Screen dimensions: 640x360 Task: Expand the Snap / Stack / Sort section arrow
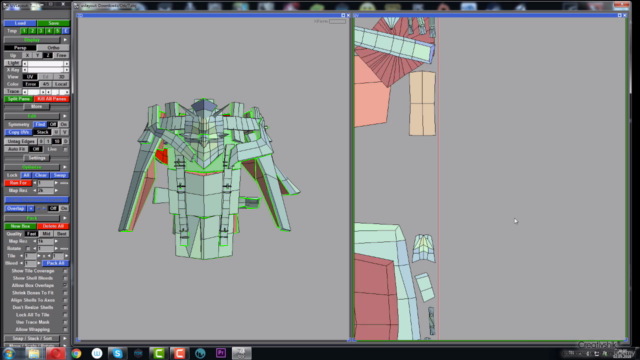[65, 338]
